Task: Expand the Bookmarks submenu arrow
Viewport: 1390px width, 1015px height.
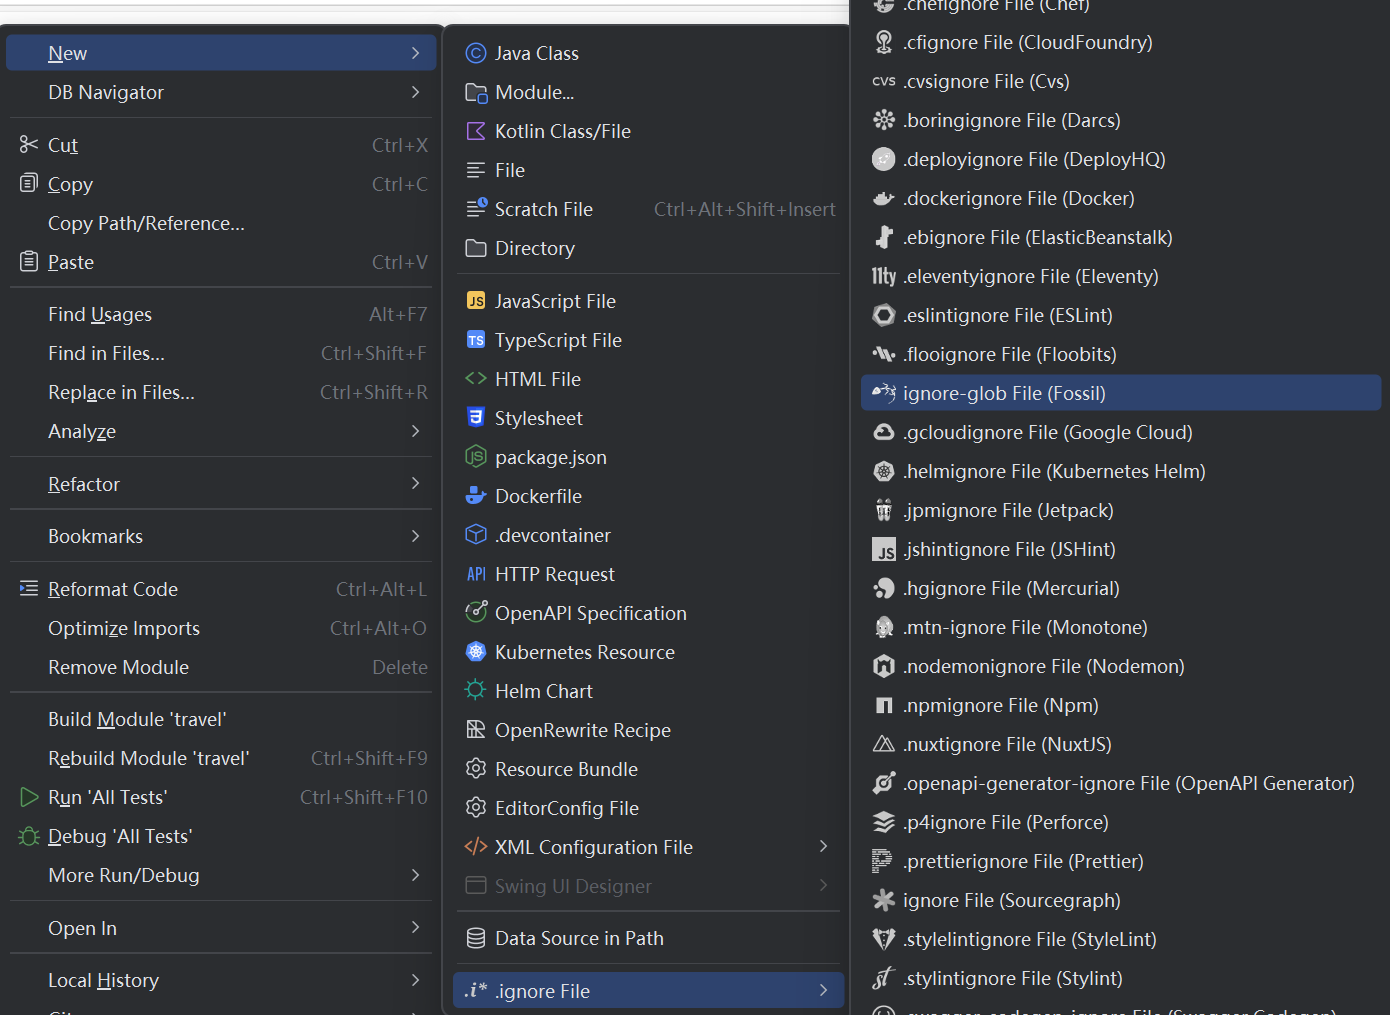Action: (x=416, y=536)
